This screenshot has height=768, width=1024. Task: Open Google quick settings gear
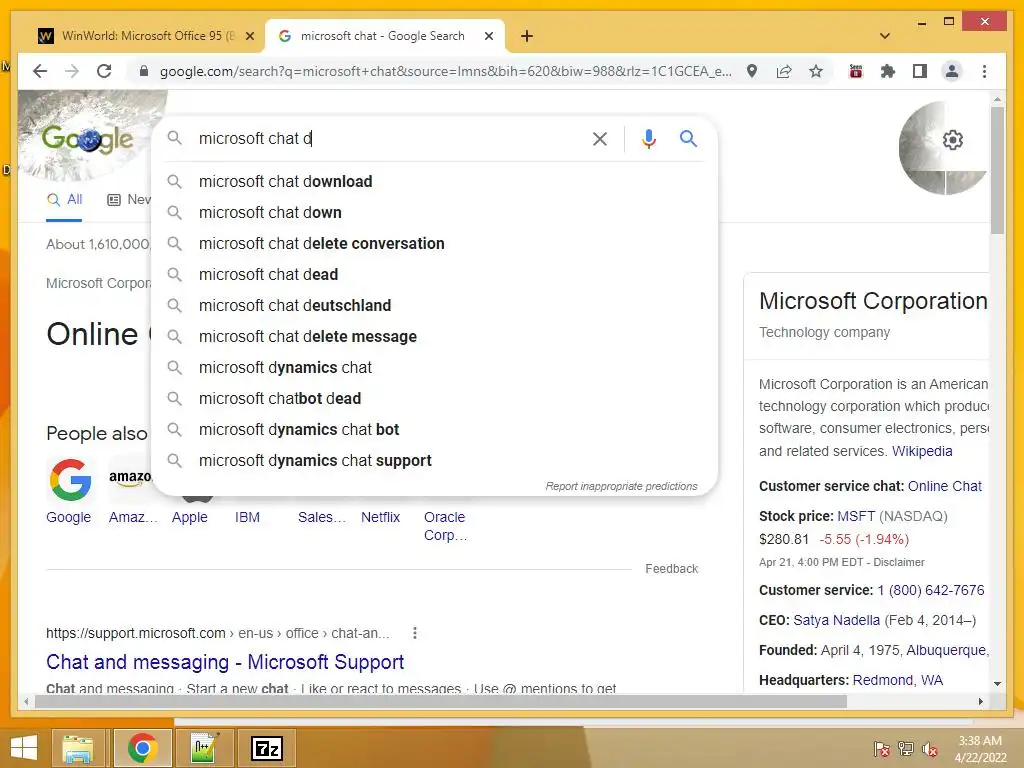coord(953,140)
